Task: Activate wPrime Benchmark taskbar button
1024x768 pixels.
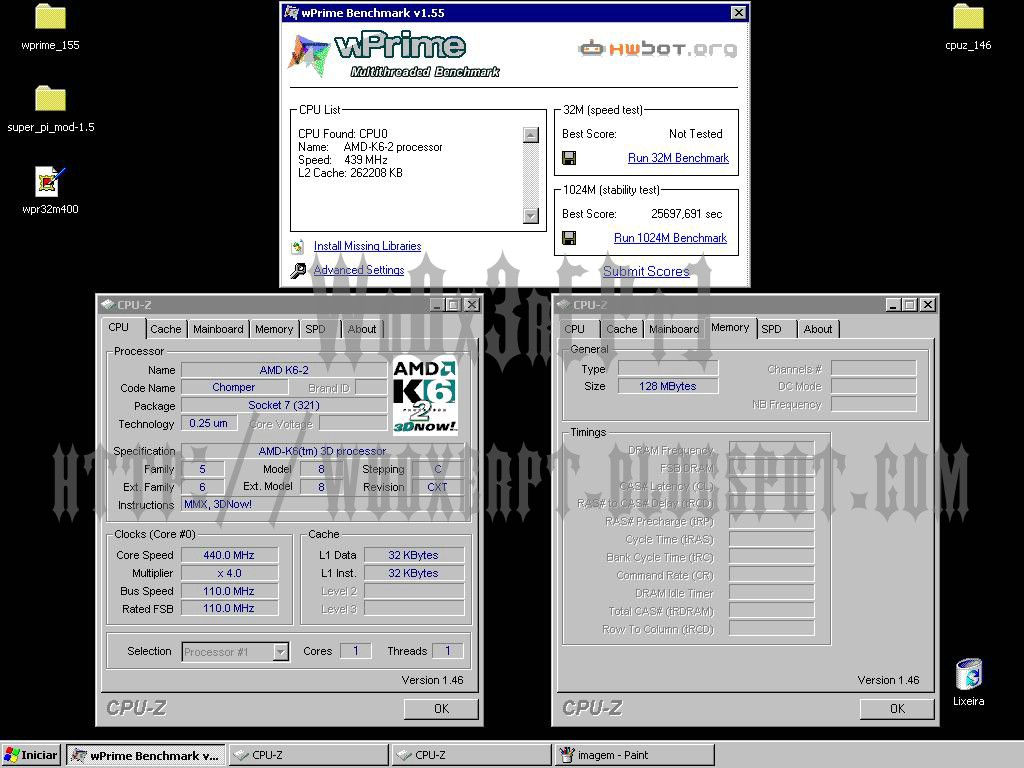Action: pos(147,756)
